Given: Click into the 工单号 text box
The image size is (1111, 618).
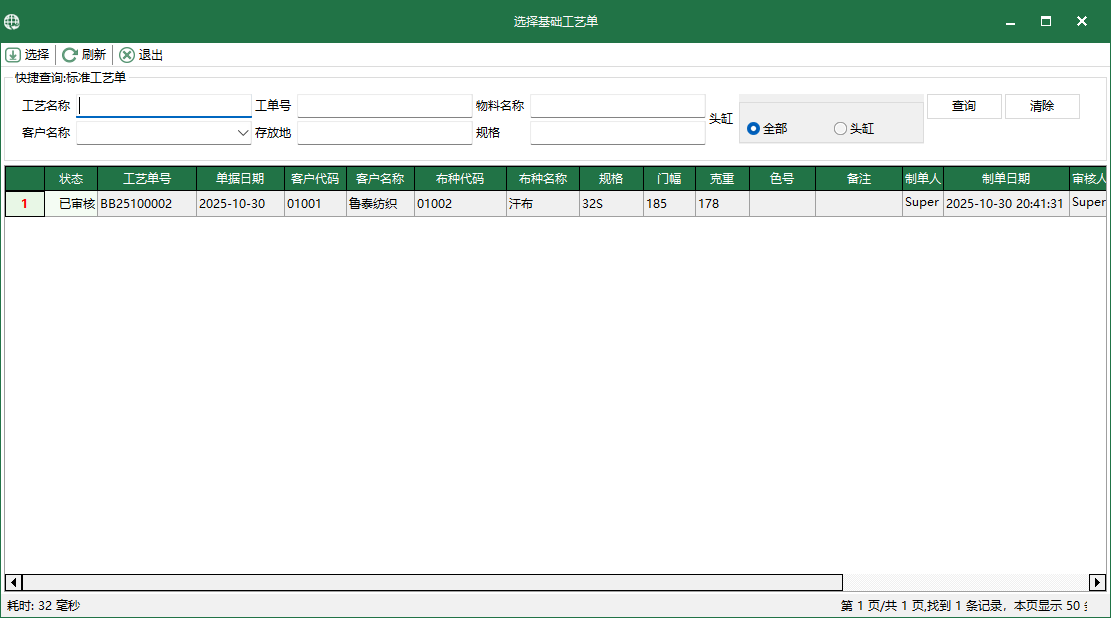Looking at the screenshot, I should click(x=384, y=106).
